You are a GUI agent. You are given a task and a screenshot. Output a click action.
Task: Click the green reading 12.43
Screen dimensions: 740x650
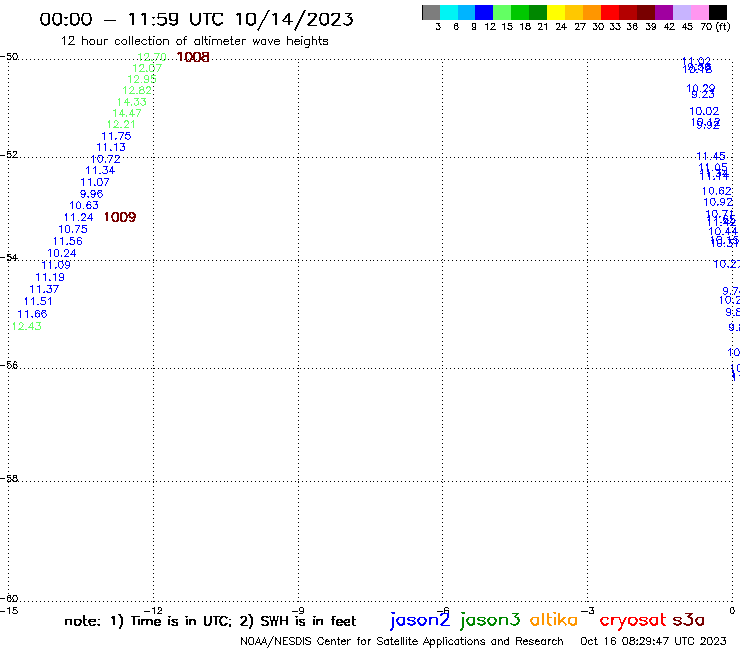pos(27,327)
